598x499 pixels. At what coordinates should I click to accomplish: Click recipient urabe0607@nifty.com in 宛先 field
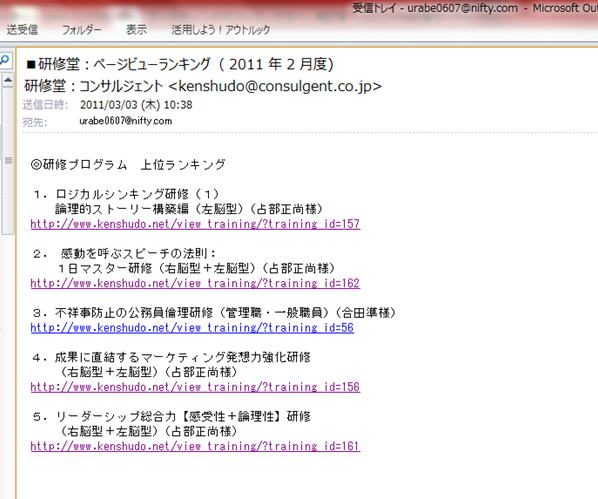125,121
